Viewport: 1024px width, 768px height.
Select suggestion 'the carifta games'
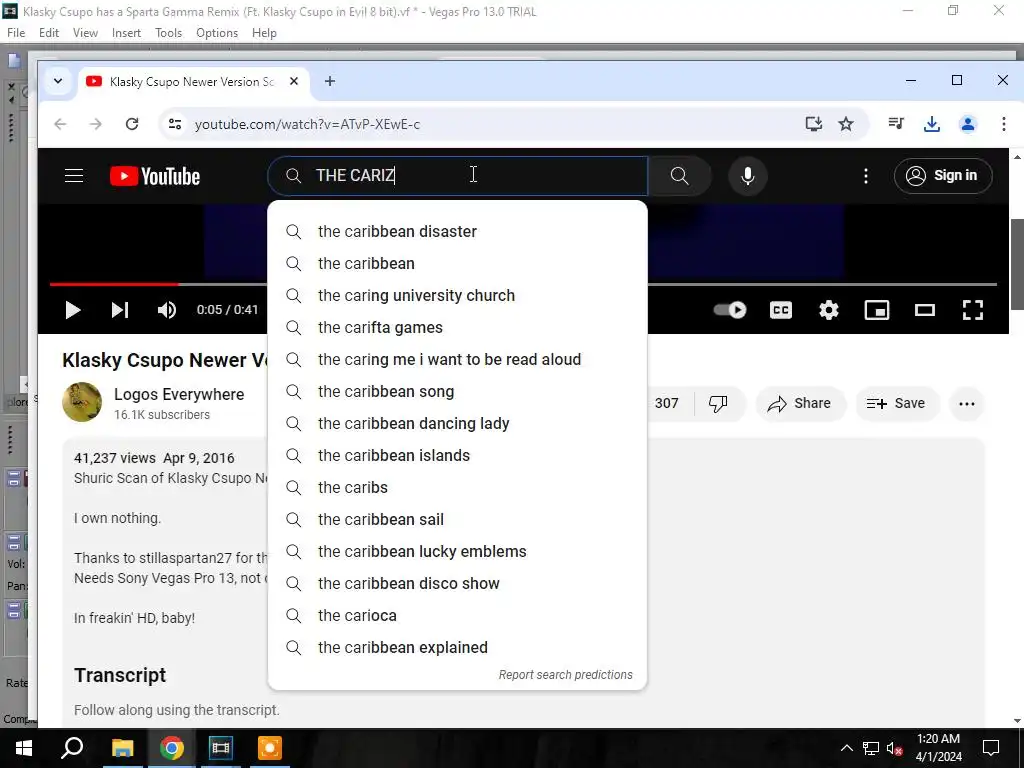click(457, 328)
